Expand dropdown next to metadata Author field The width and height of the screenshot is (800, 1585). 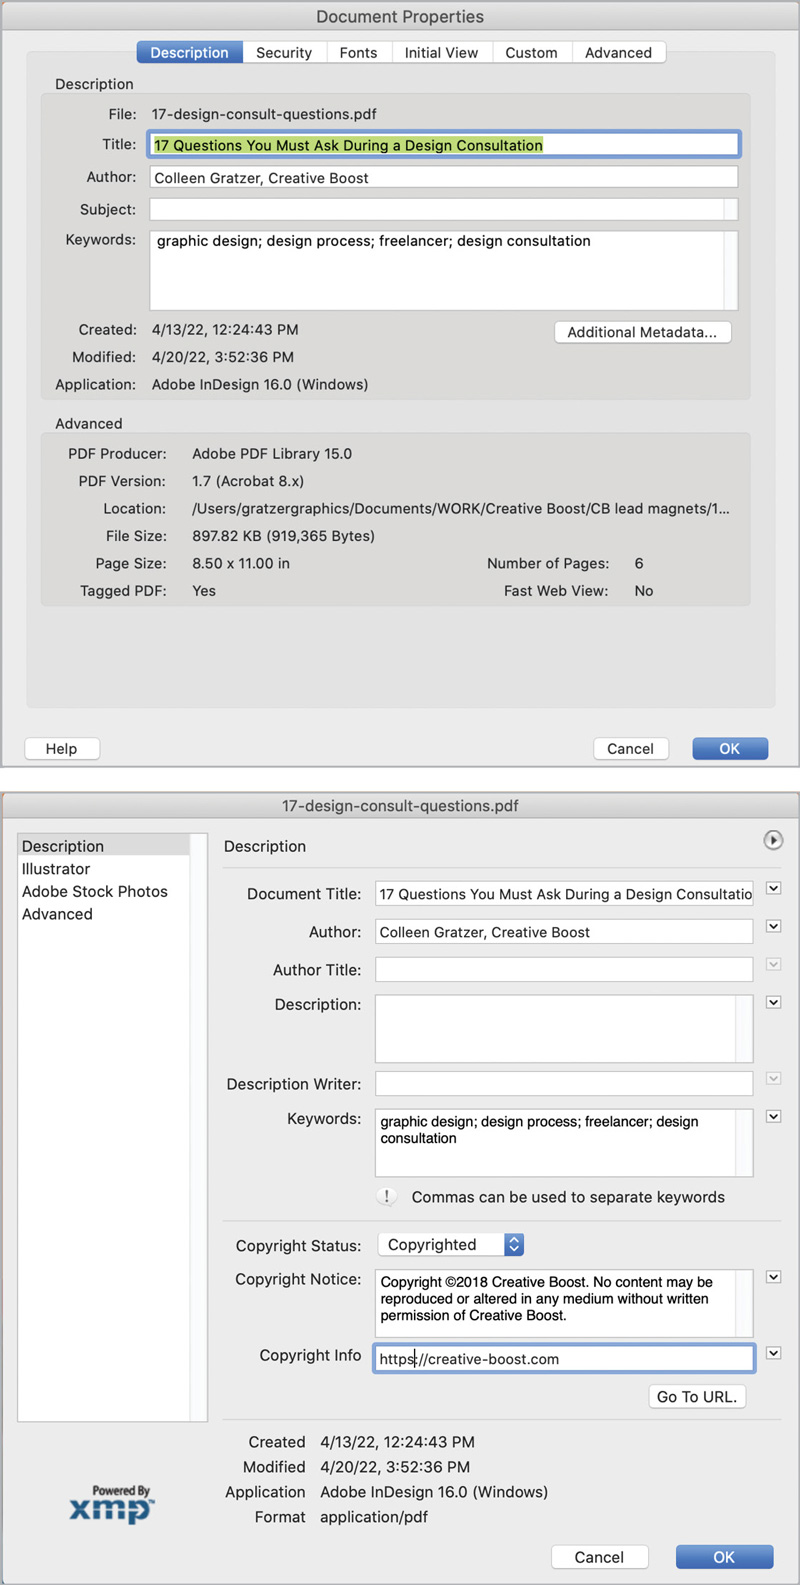tap(773, 926)
